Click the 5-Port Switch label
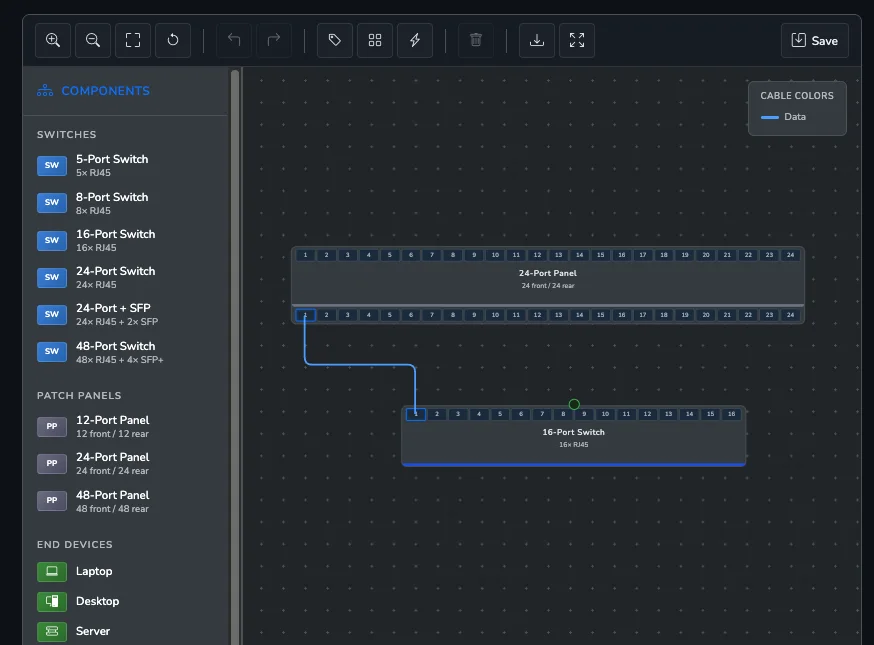 (x=112, y=159)
